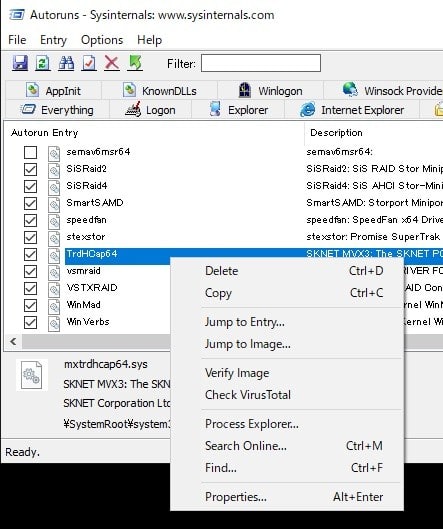The image size is (443, 529).
Task: Switch to the Explorer tab
Action: coord(238,110)
